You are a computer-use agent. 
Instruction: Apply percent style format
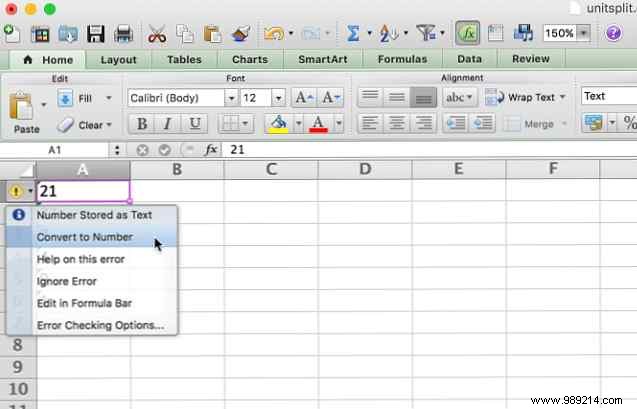(629, 122)
